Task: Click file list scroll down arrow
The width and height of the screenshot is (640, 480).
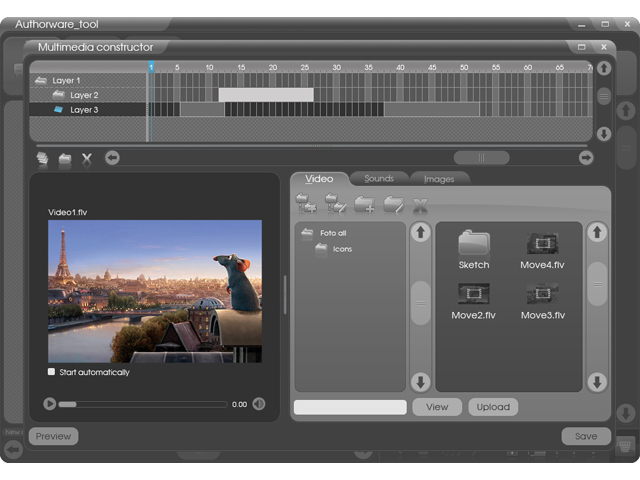Action: (x=597, y=382)
